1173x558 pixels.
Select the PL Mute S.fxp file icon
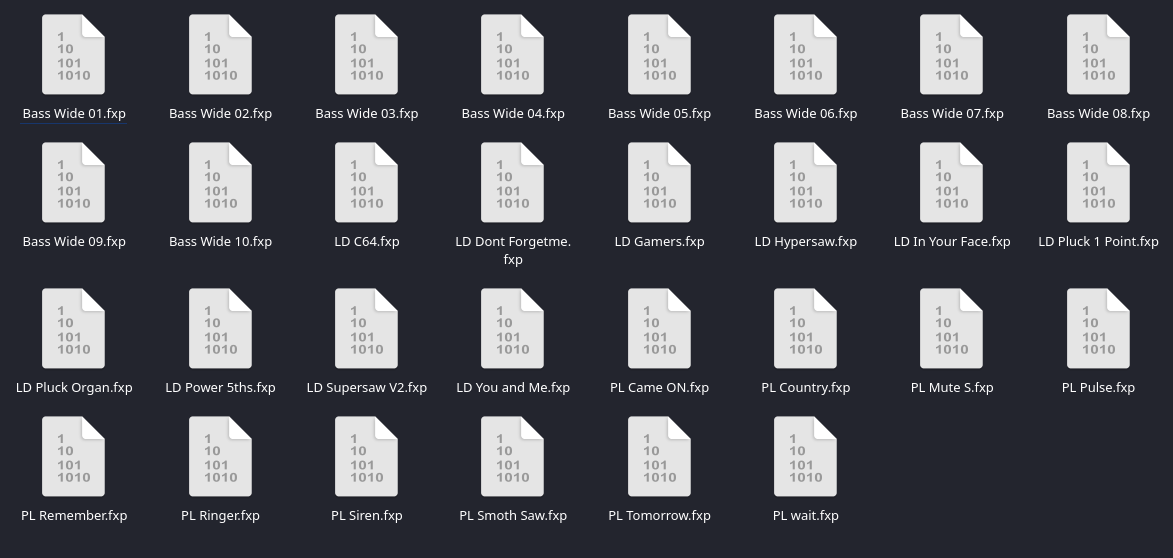point(952,328)
